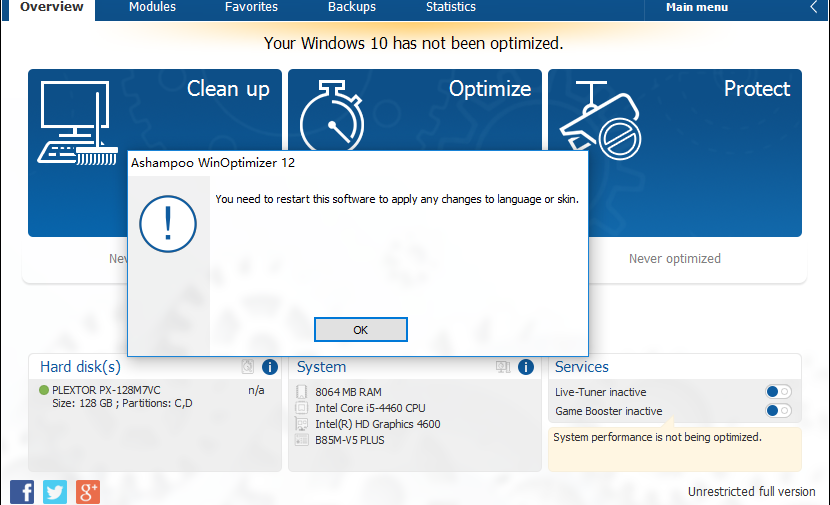The image size is (830, 505).
Task: Open the Clean up tile heading
Action: coord(228,89)
